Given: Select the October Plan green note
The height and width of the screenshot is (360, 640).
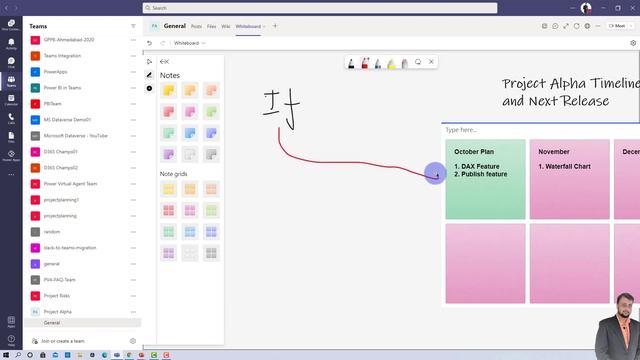Looking at the screenshot, I should pyautogui.click(x=485, y=179).
